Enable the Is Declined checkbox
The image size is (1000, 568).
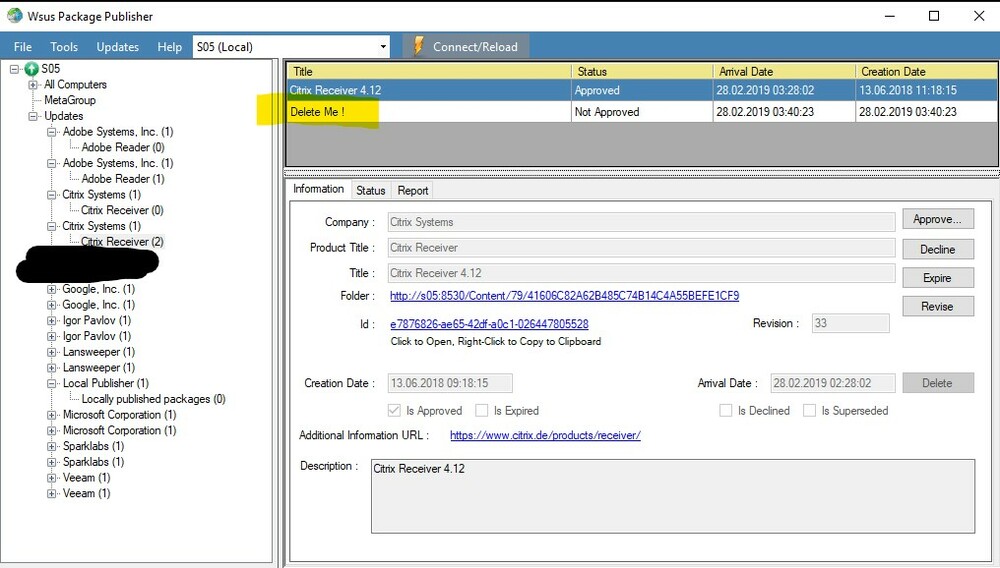coord(726,411)
